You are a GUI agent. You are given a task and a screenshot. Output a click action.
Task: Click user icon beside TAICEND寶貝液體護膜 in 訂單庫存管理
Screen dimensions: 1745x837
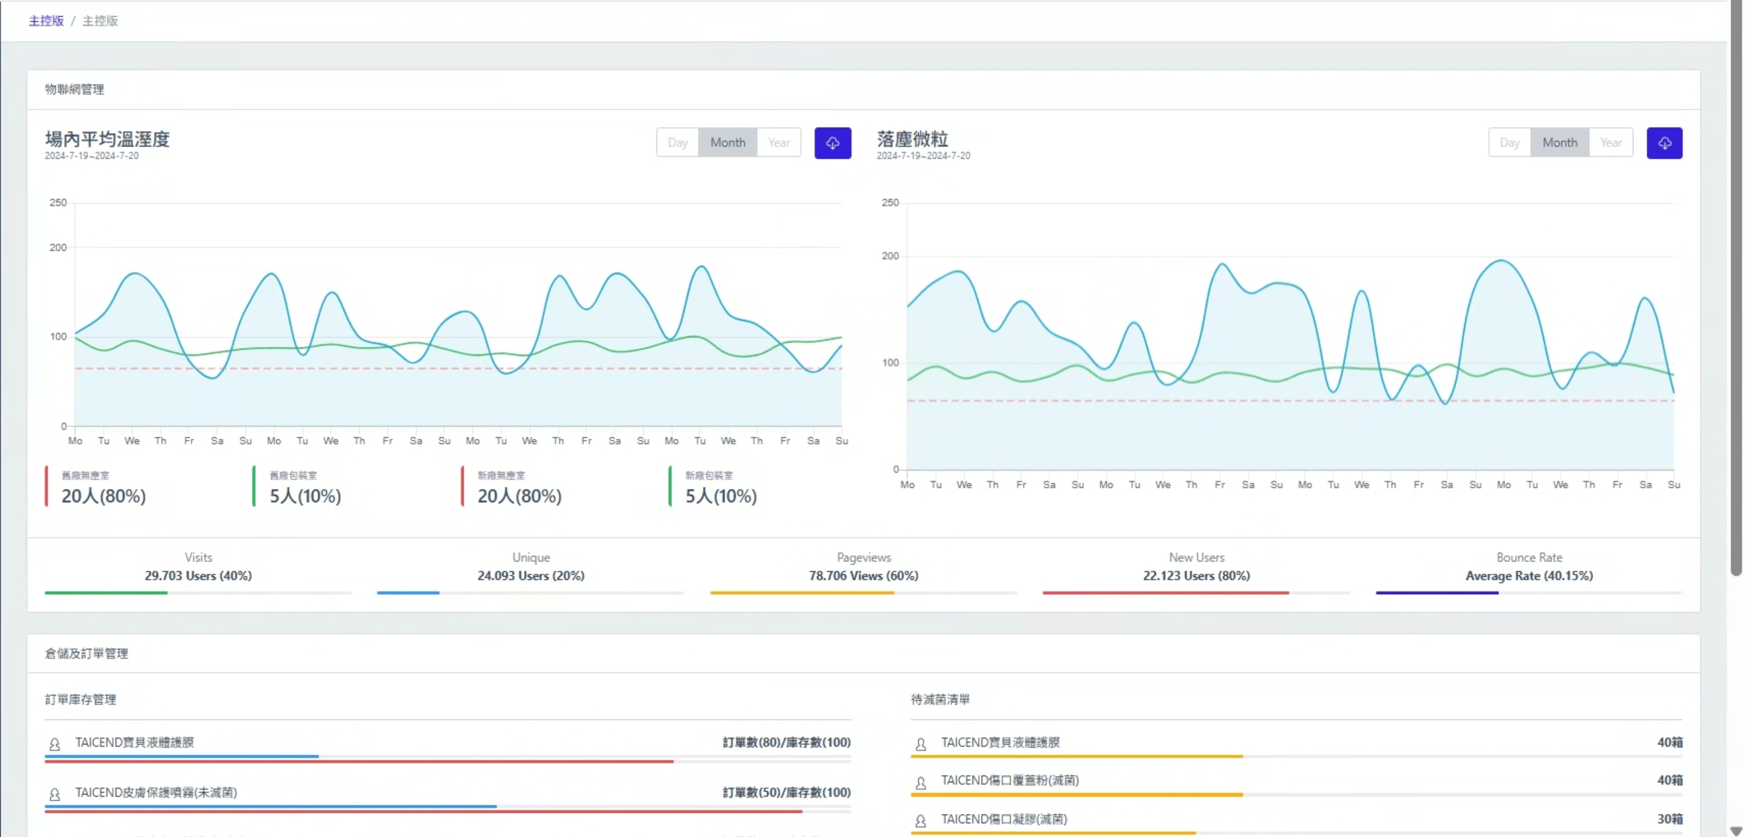(55, 744)
